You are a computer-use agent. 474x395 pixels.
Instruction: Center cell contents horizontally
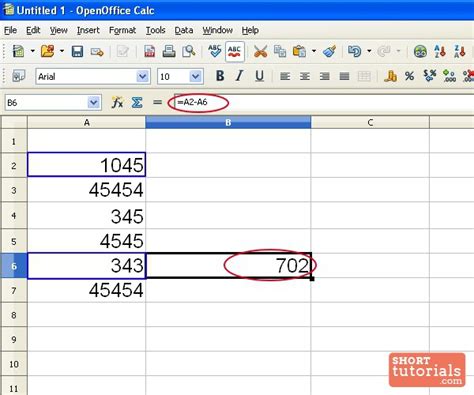point(305,77)
